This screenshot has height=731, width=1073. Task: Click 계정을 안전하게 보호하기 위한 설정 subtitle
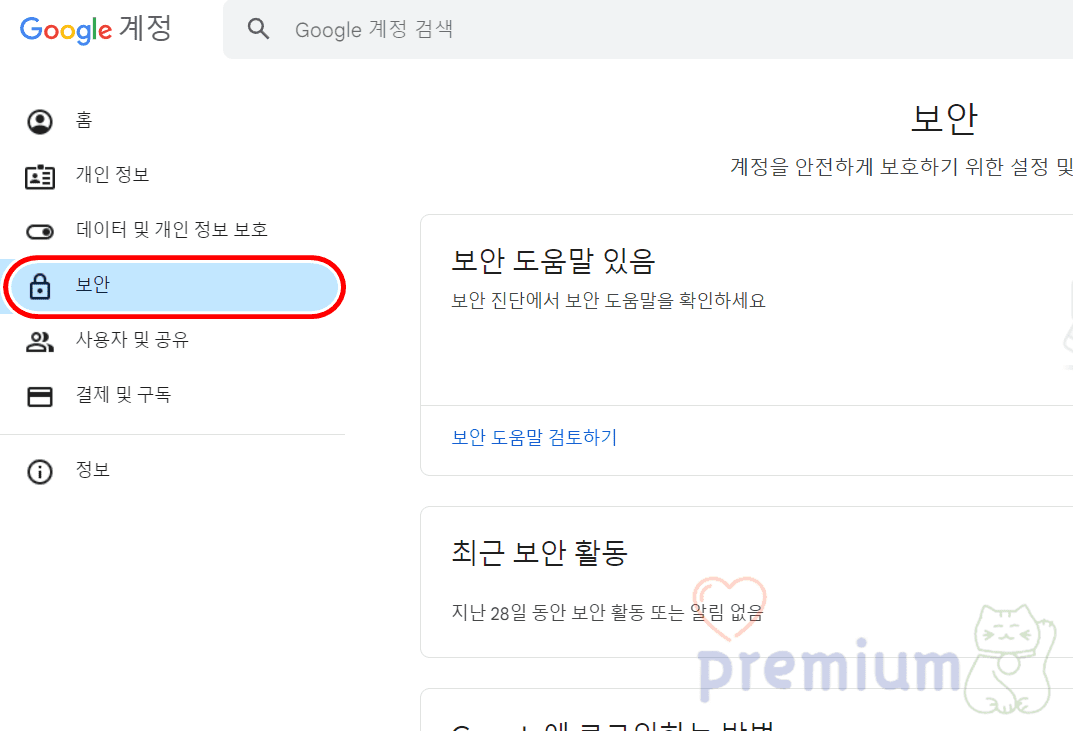(901, 166)
